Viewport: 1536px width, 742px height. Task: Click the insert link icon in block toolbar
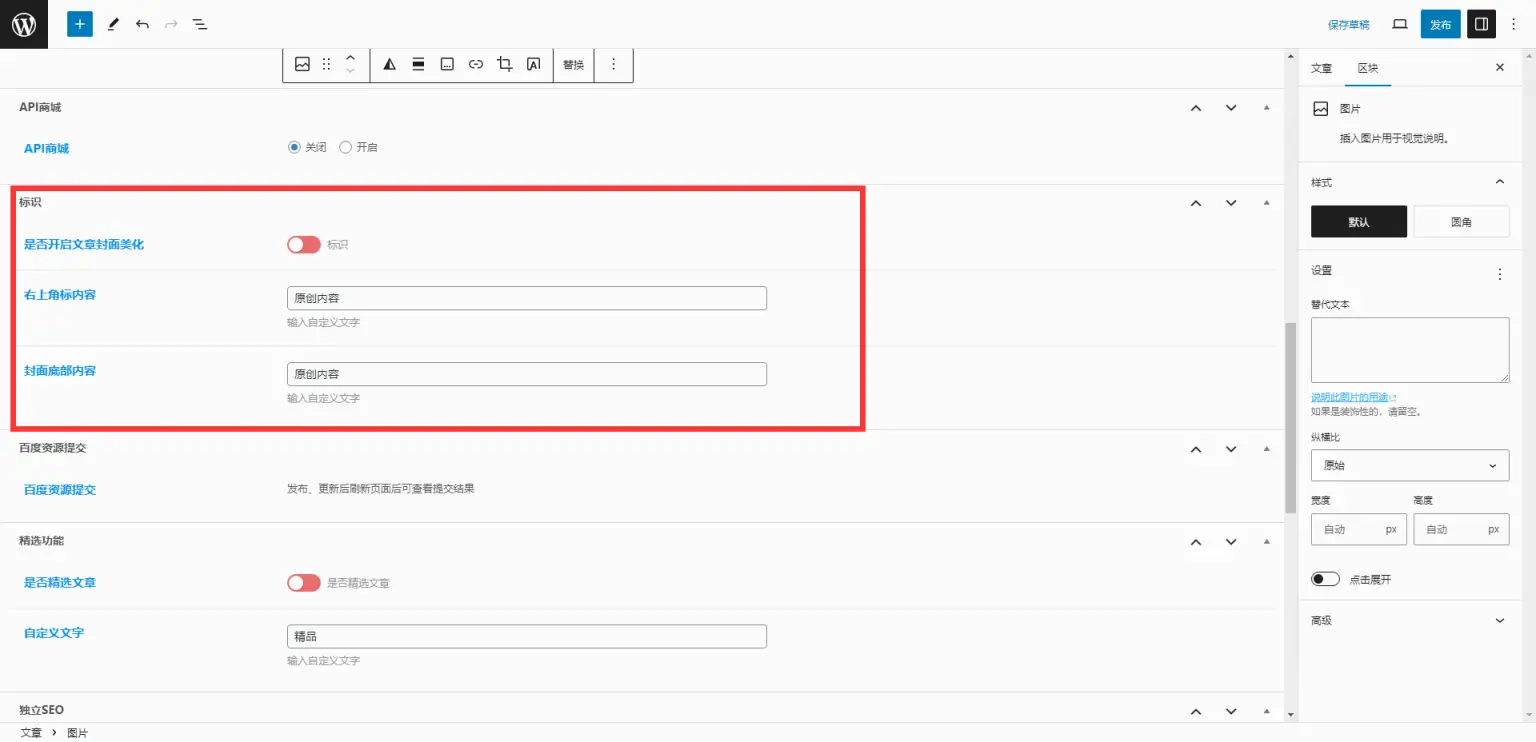point(476,64)
